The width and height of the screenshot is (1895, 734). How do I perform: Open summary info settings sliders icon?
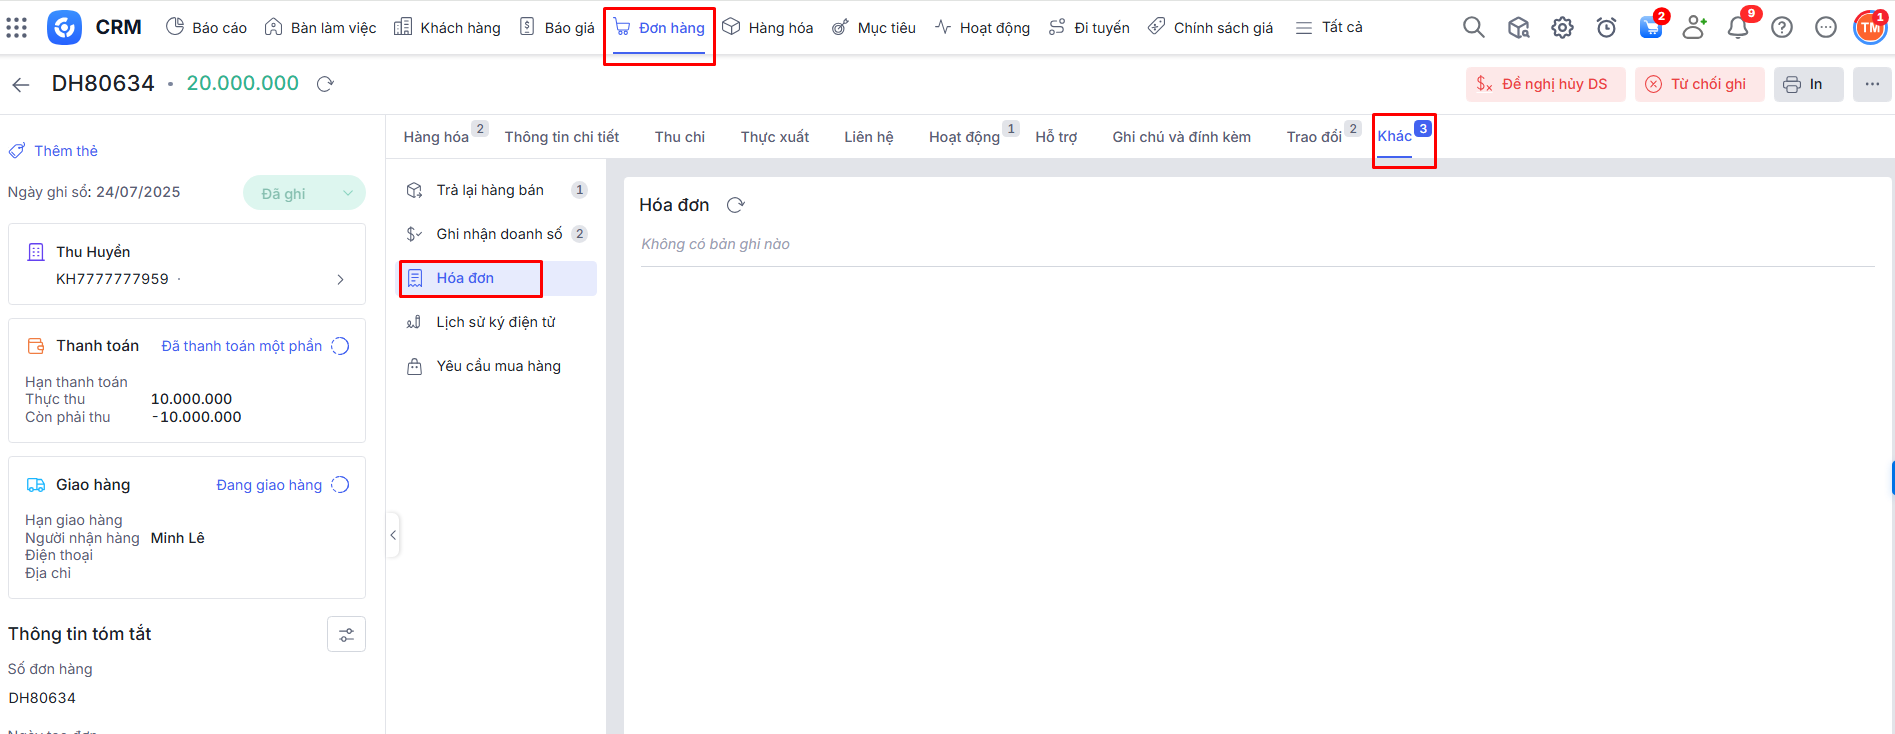[346, 634]
